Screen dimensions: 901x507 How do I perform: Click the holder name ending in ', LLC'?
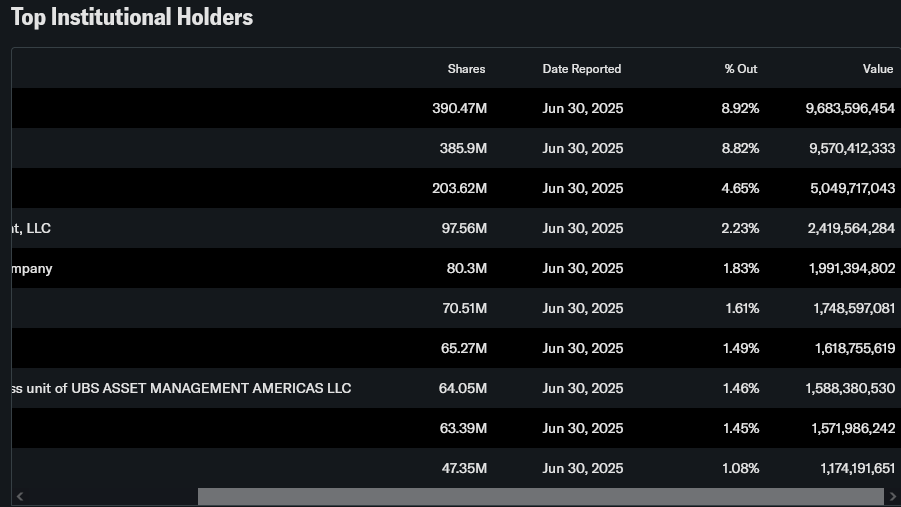click(32, 229)
